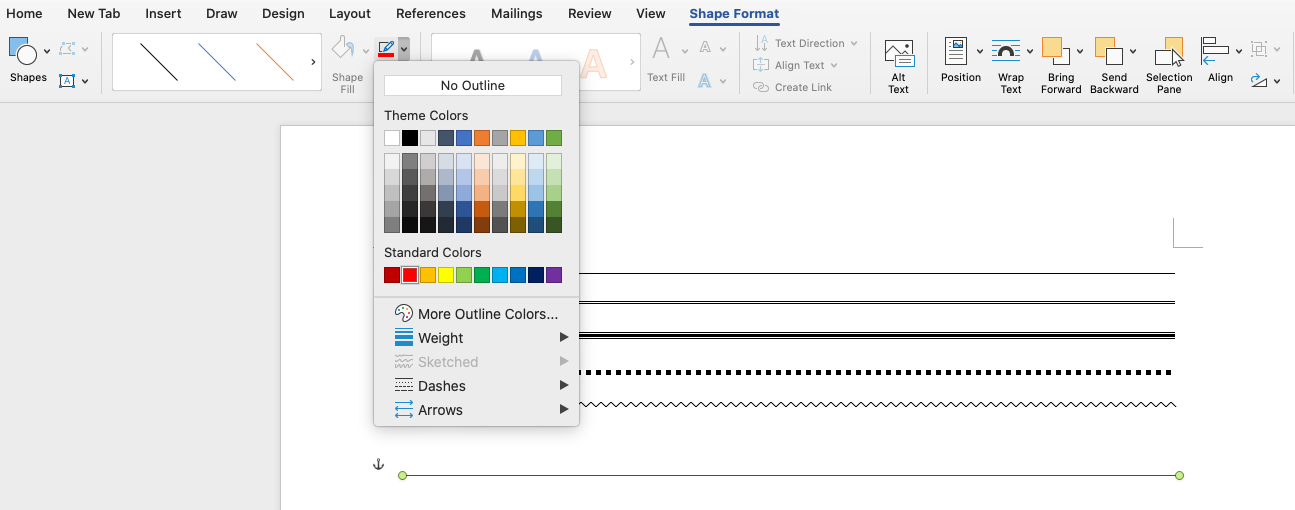Click the Shape Outline pen icon
The image size is (1295, 510).
point(385,49)
